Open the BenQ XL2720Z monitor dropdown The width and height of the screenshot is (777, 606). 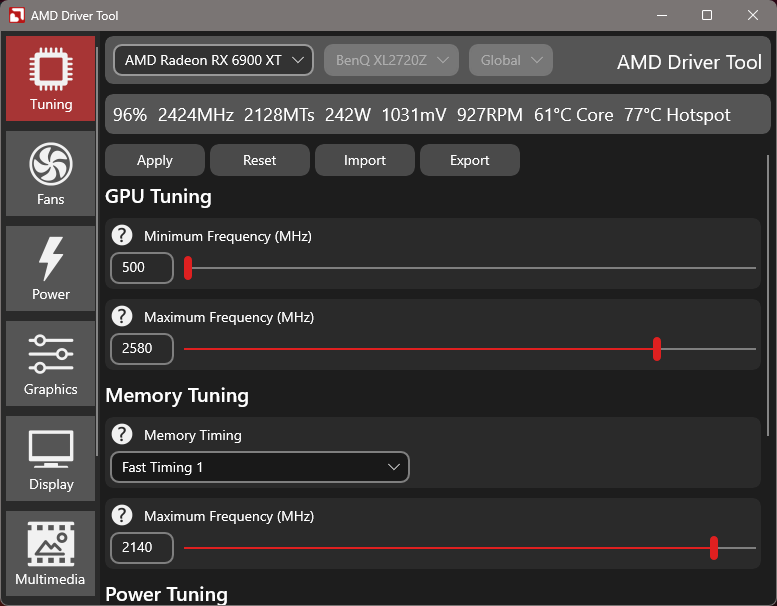click(x=391, y=60)
